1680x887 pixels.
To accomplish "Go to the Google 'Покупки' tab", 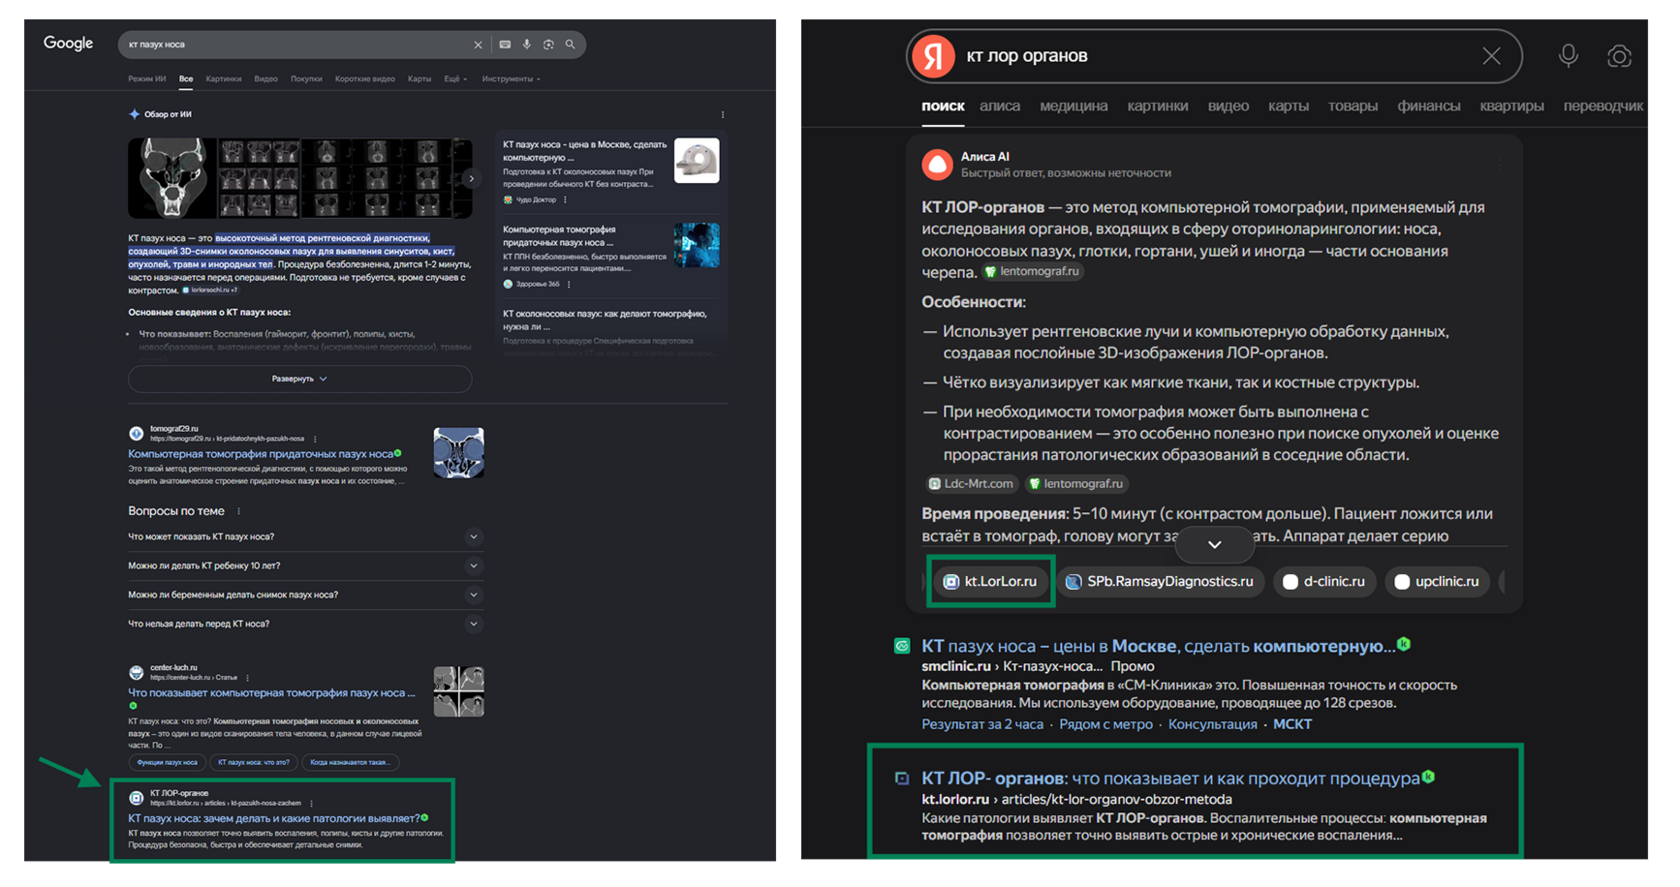I will click(306, 79).
